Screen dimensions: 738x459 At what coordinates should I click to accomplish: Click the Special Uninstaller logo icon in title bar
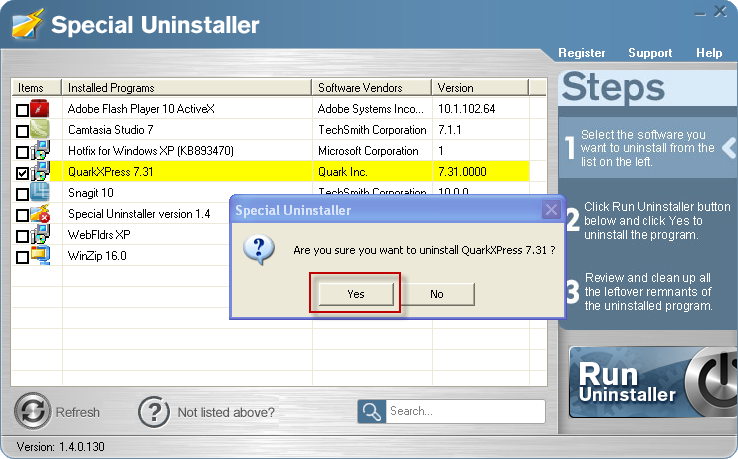tap(27, 24)
